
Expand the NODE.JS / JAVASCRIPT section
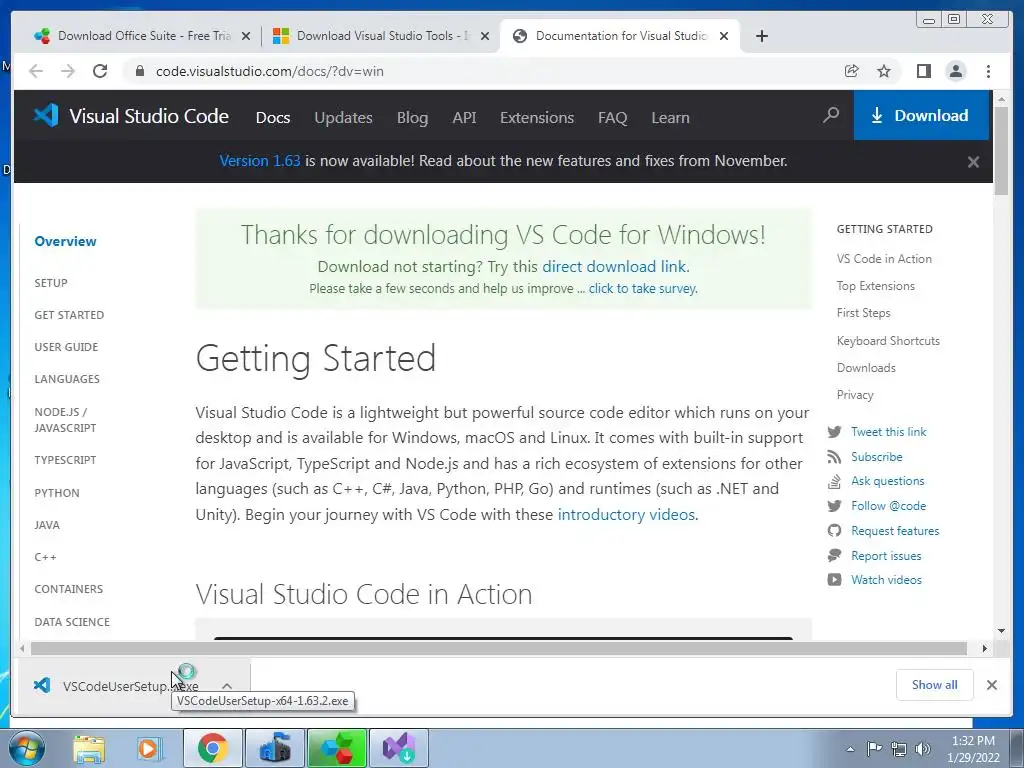pyautogui.click(x=65, y=420)
